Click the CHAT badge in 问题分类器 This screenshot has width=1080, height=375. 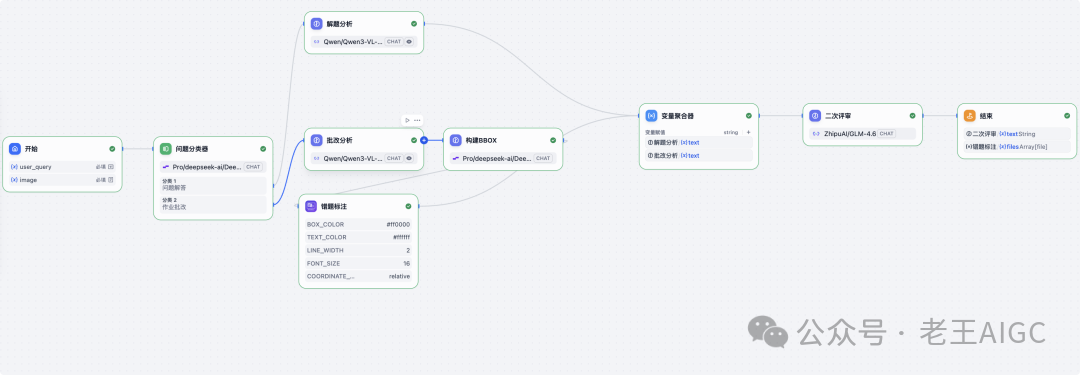[x=253, y=167]
